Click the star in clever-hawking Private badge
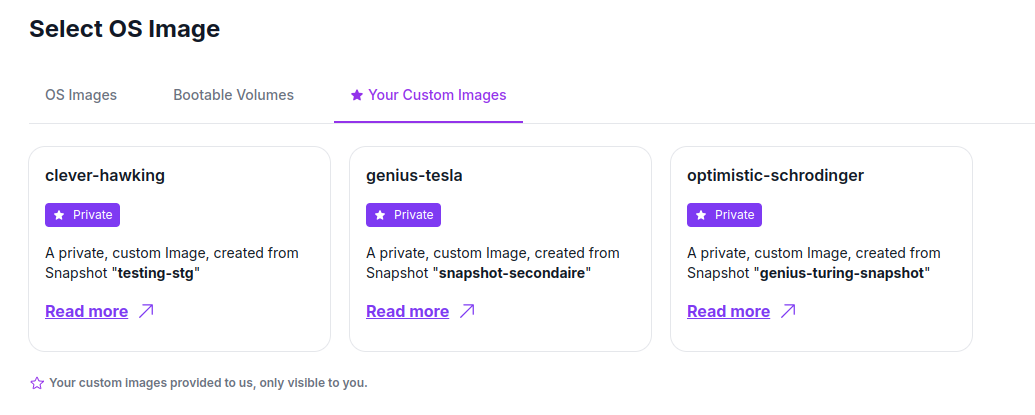This screenshot has width=1035, height=415. pyautogui.click(x=60, y=215)
